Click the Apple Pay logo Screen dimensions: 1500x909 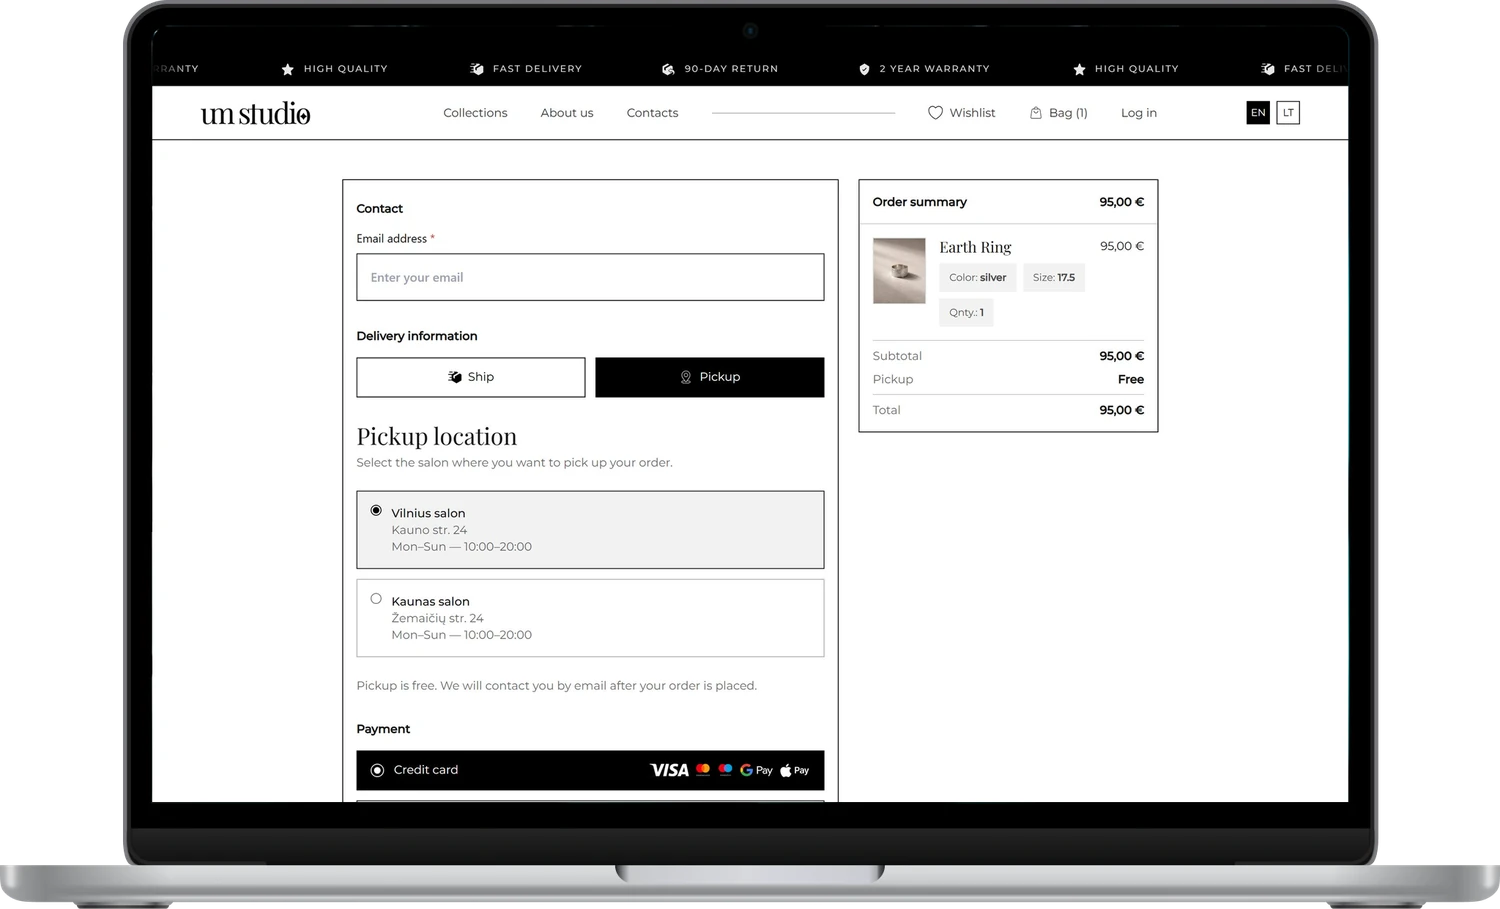click(794, 770)
